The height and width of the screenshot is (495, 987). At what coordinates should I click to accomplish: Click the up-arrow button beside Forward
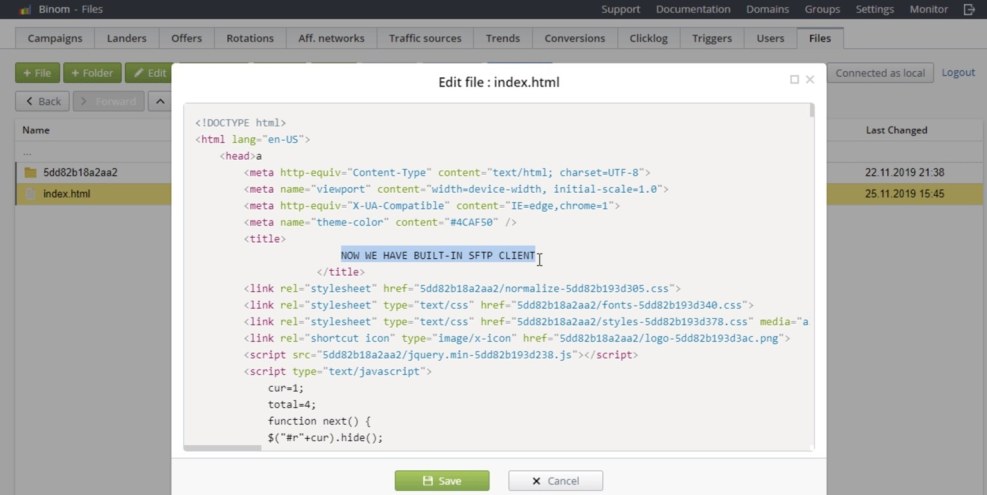pyautogui.click(x=159, y=101)
